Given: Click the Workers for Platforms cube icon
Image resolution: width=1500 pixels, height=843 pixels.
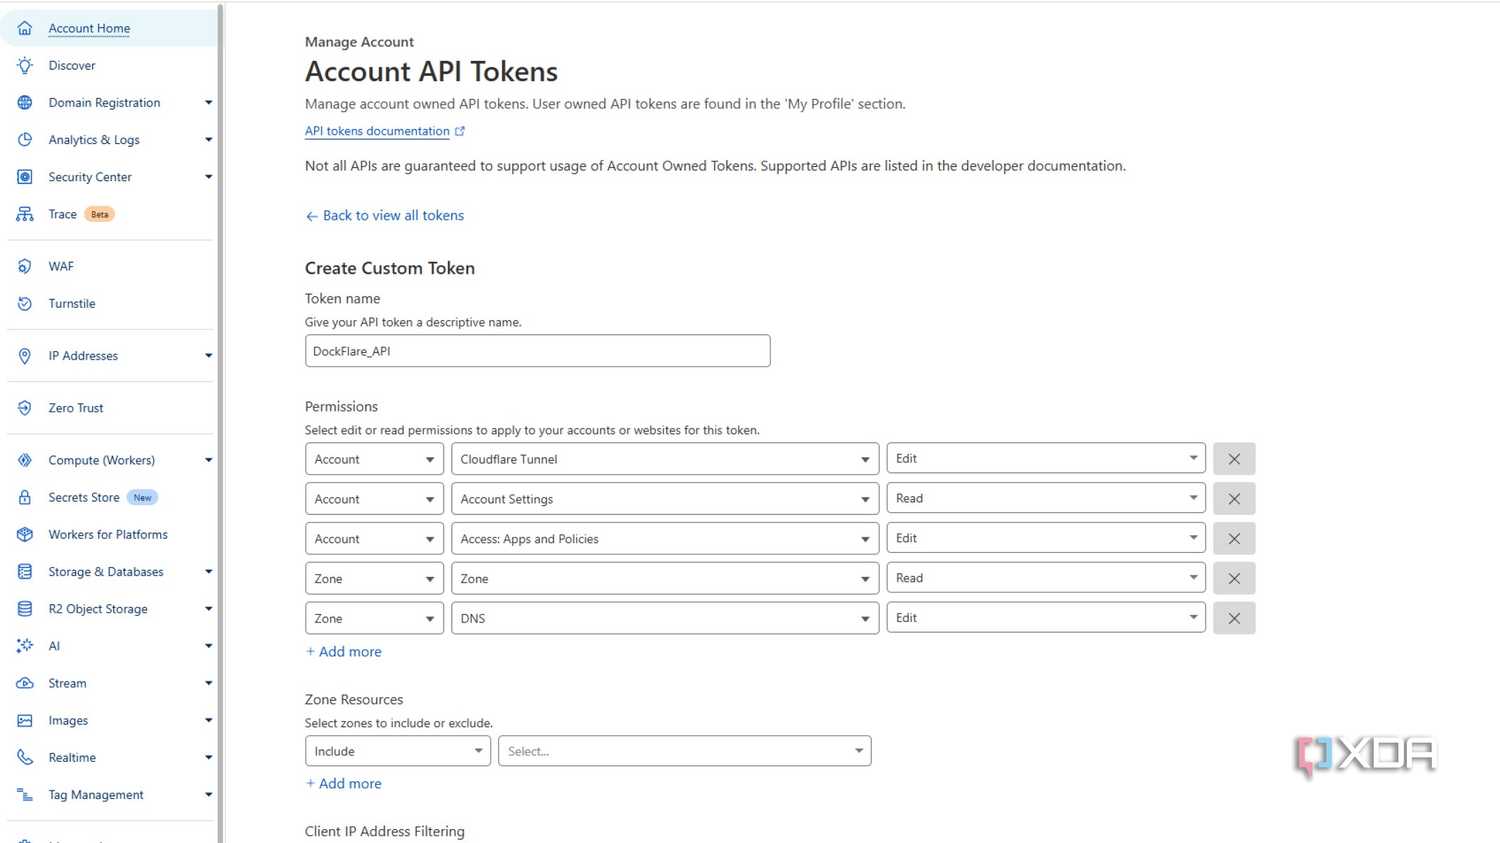Looking at the screenshot, I should click(25, 534).
